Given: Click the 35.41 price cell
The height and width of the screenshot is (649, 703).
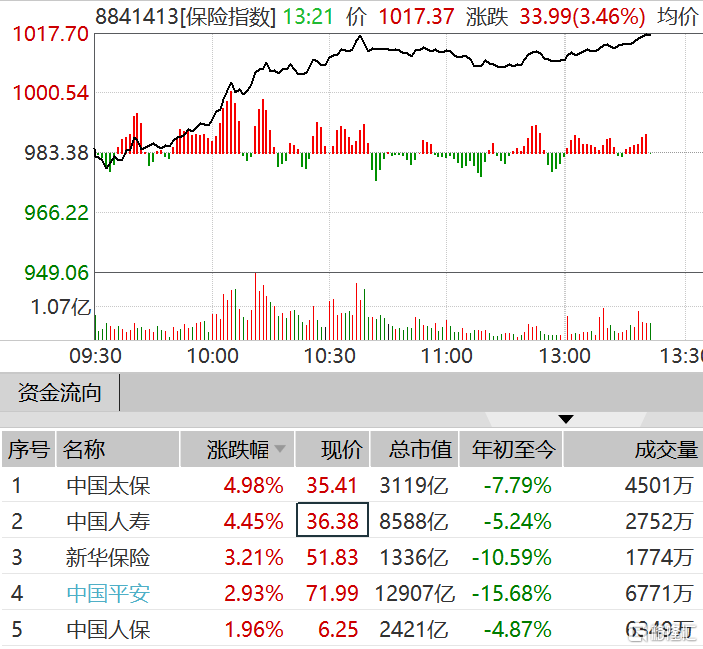Looking at the screenshot, I should (332, 486).
